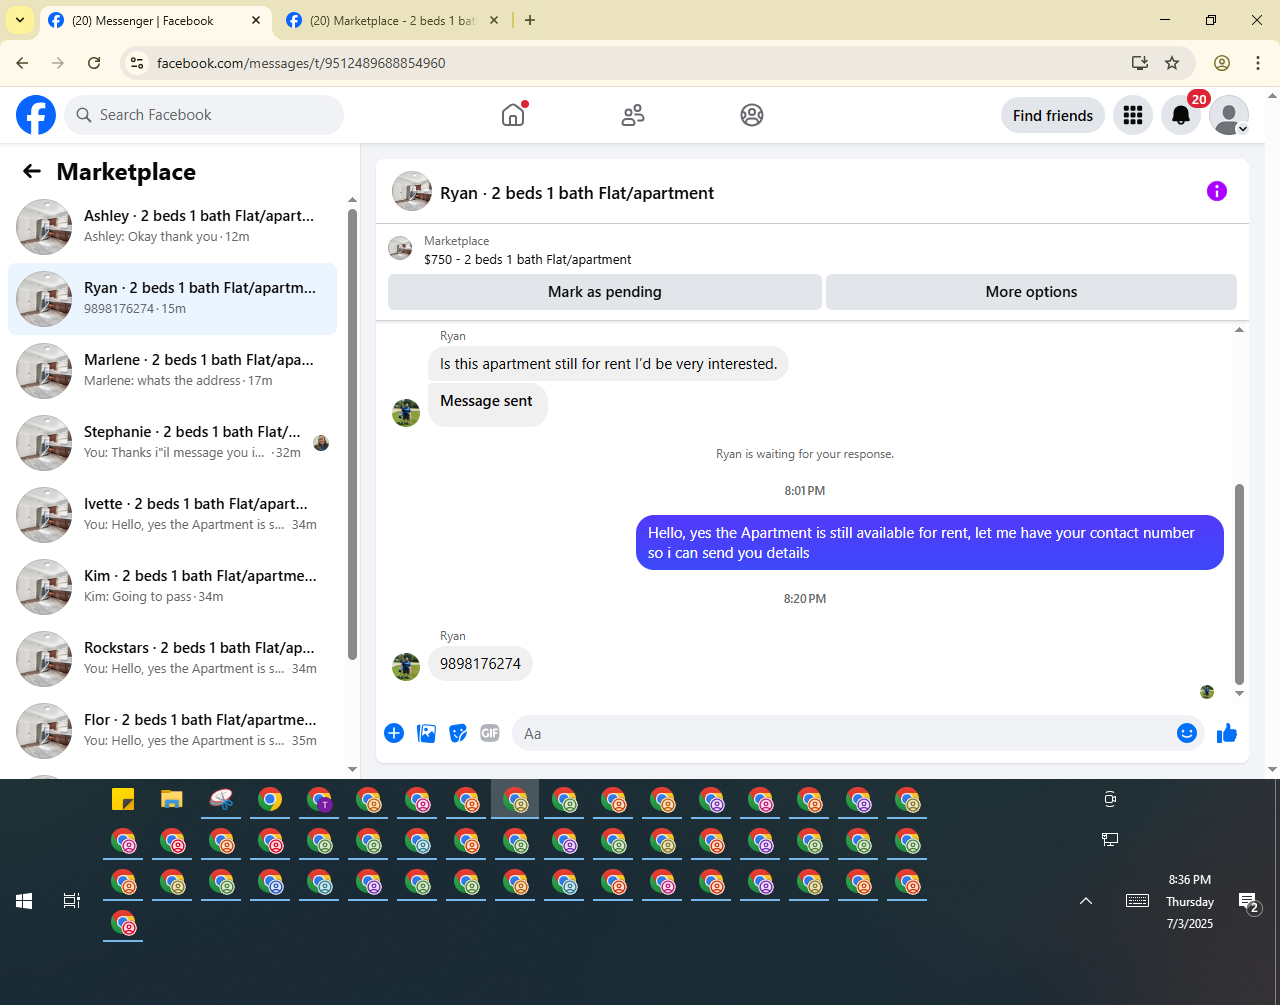The width and height of the screenshot is (1280, 1005).
Task: Click the blue sent message bubble
Action: coord(930,543)
